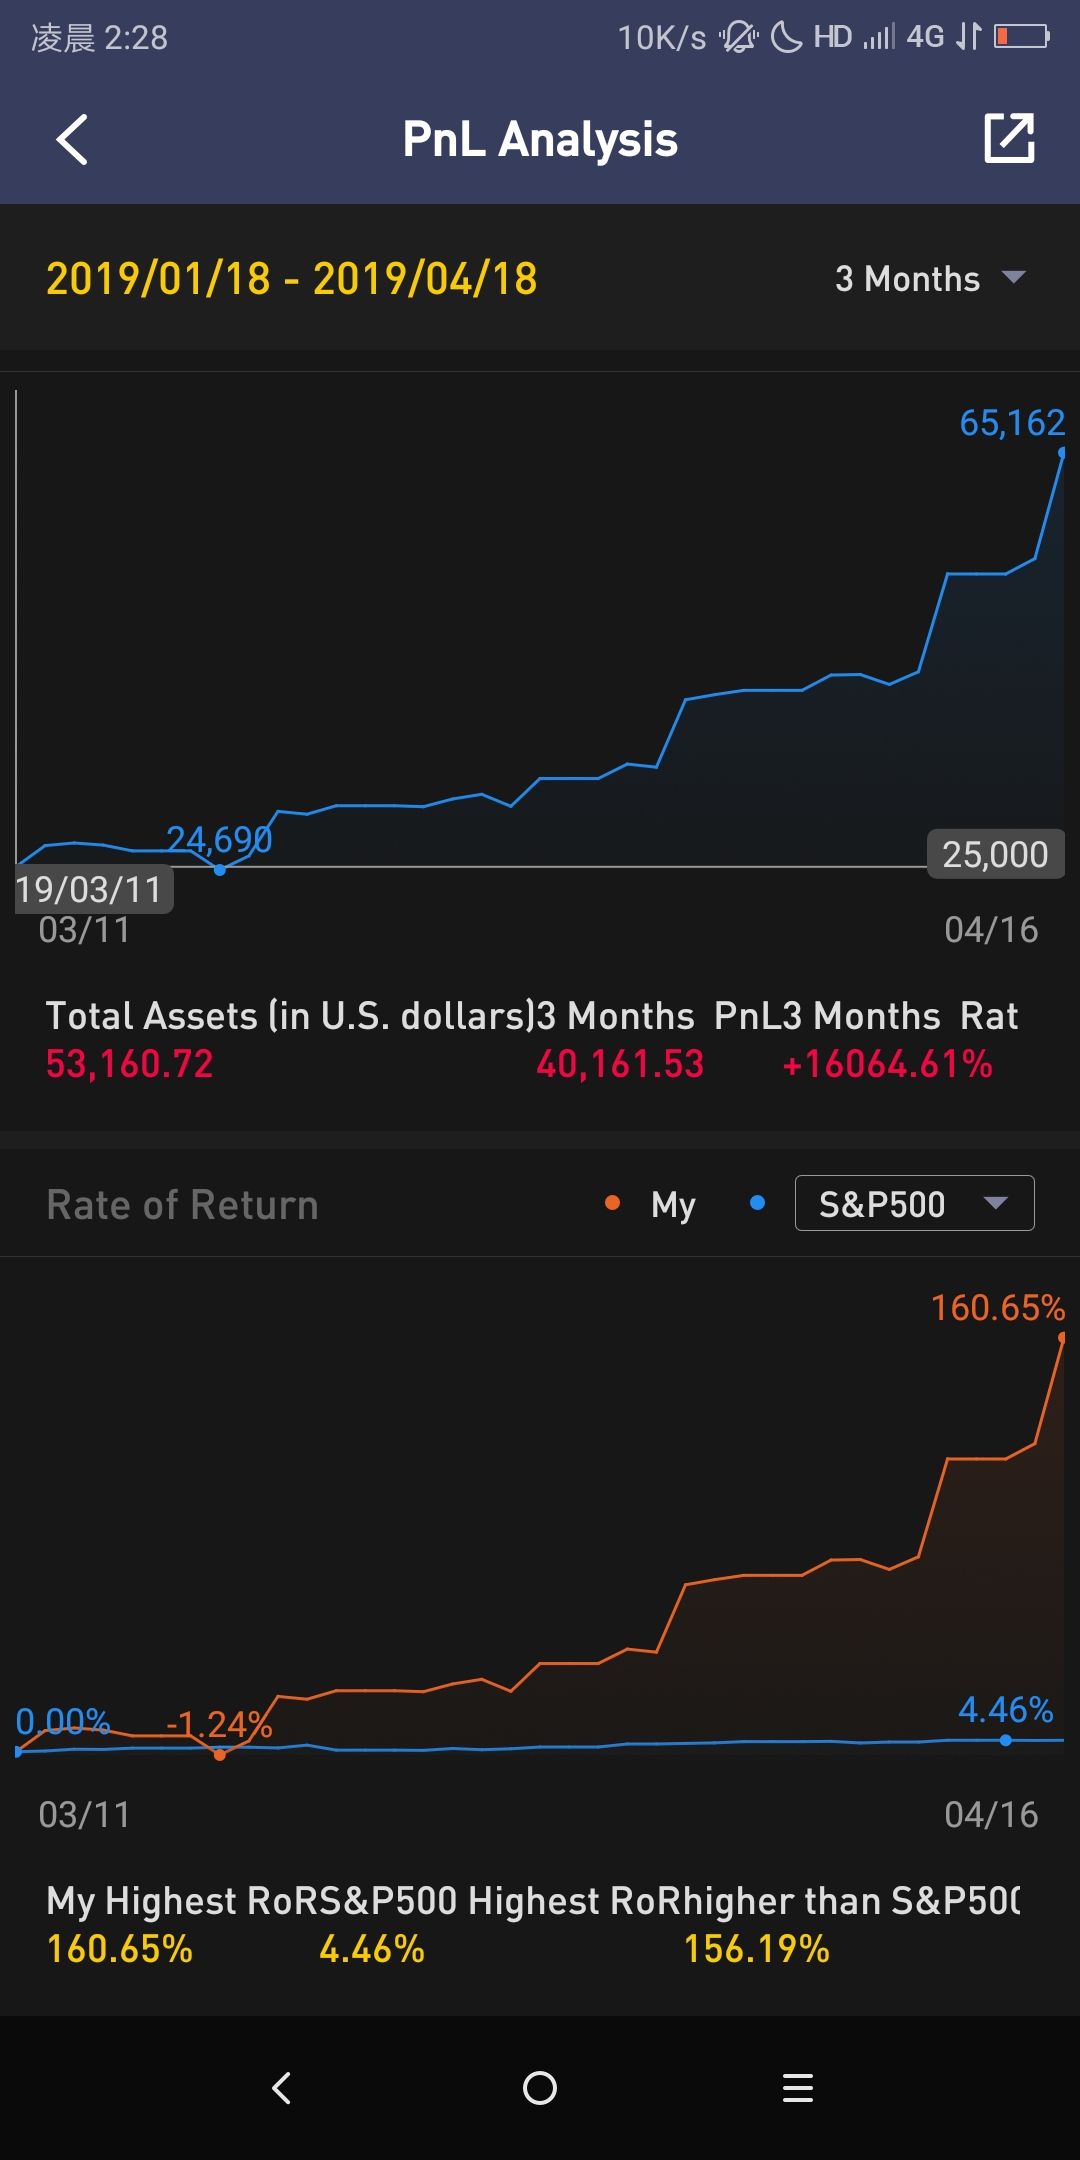The width and height of the screenshot is (1080, 2160).
Task: Open the share/export icon
Action: 1009,138
